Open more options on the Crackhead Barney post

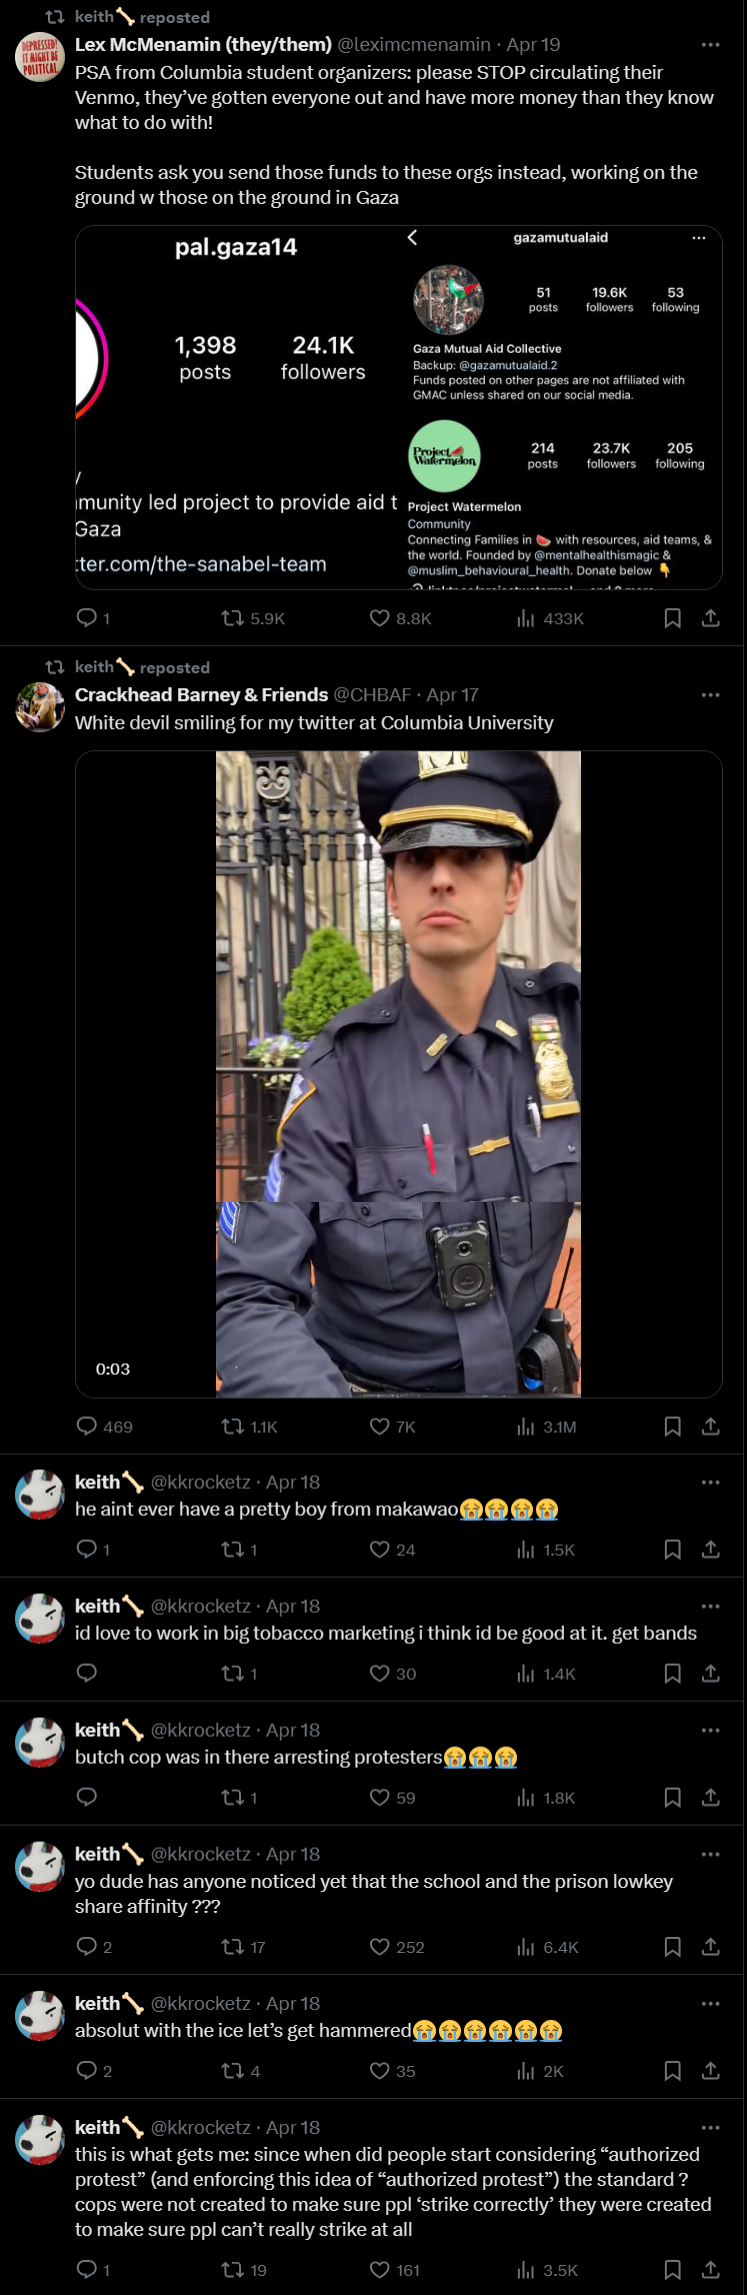pos(711,694)
